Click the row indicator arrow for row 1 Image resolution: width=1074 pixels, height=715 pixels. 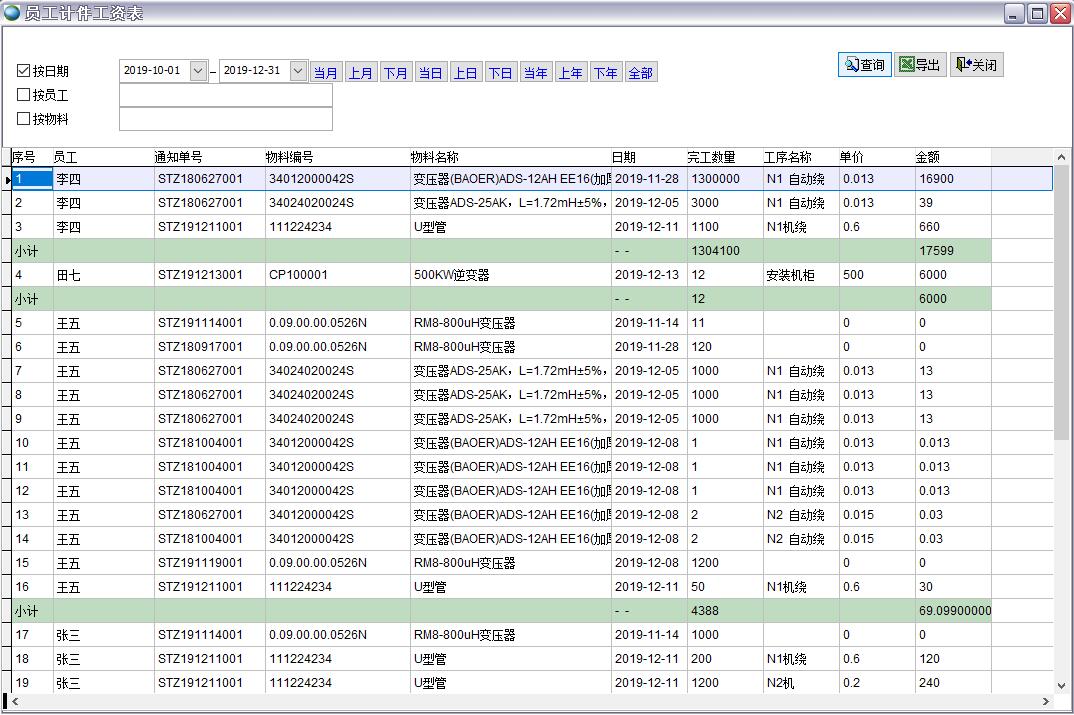coord(7,179)
